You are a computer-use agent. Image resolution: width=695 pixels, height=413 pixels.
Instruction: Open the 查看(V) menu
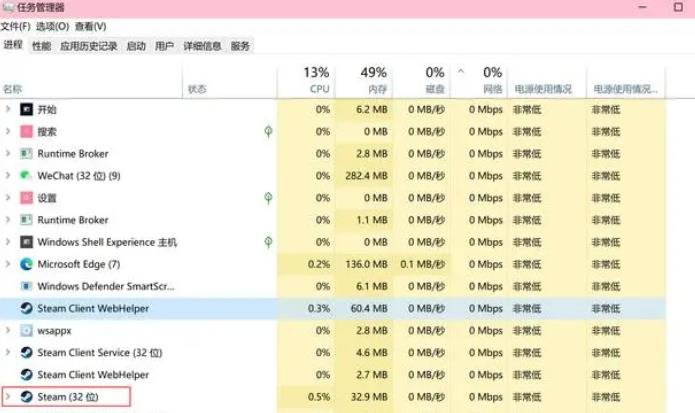(90, 27)
